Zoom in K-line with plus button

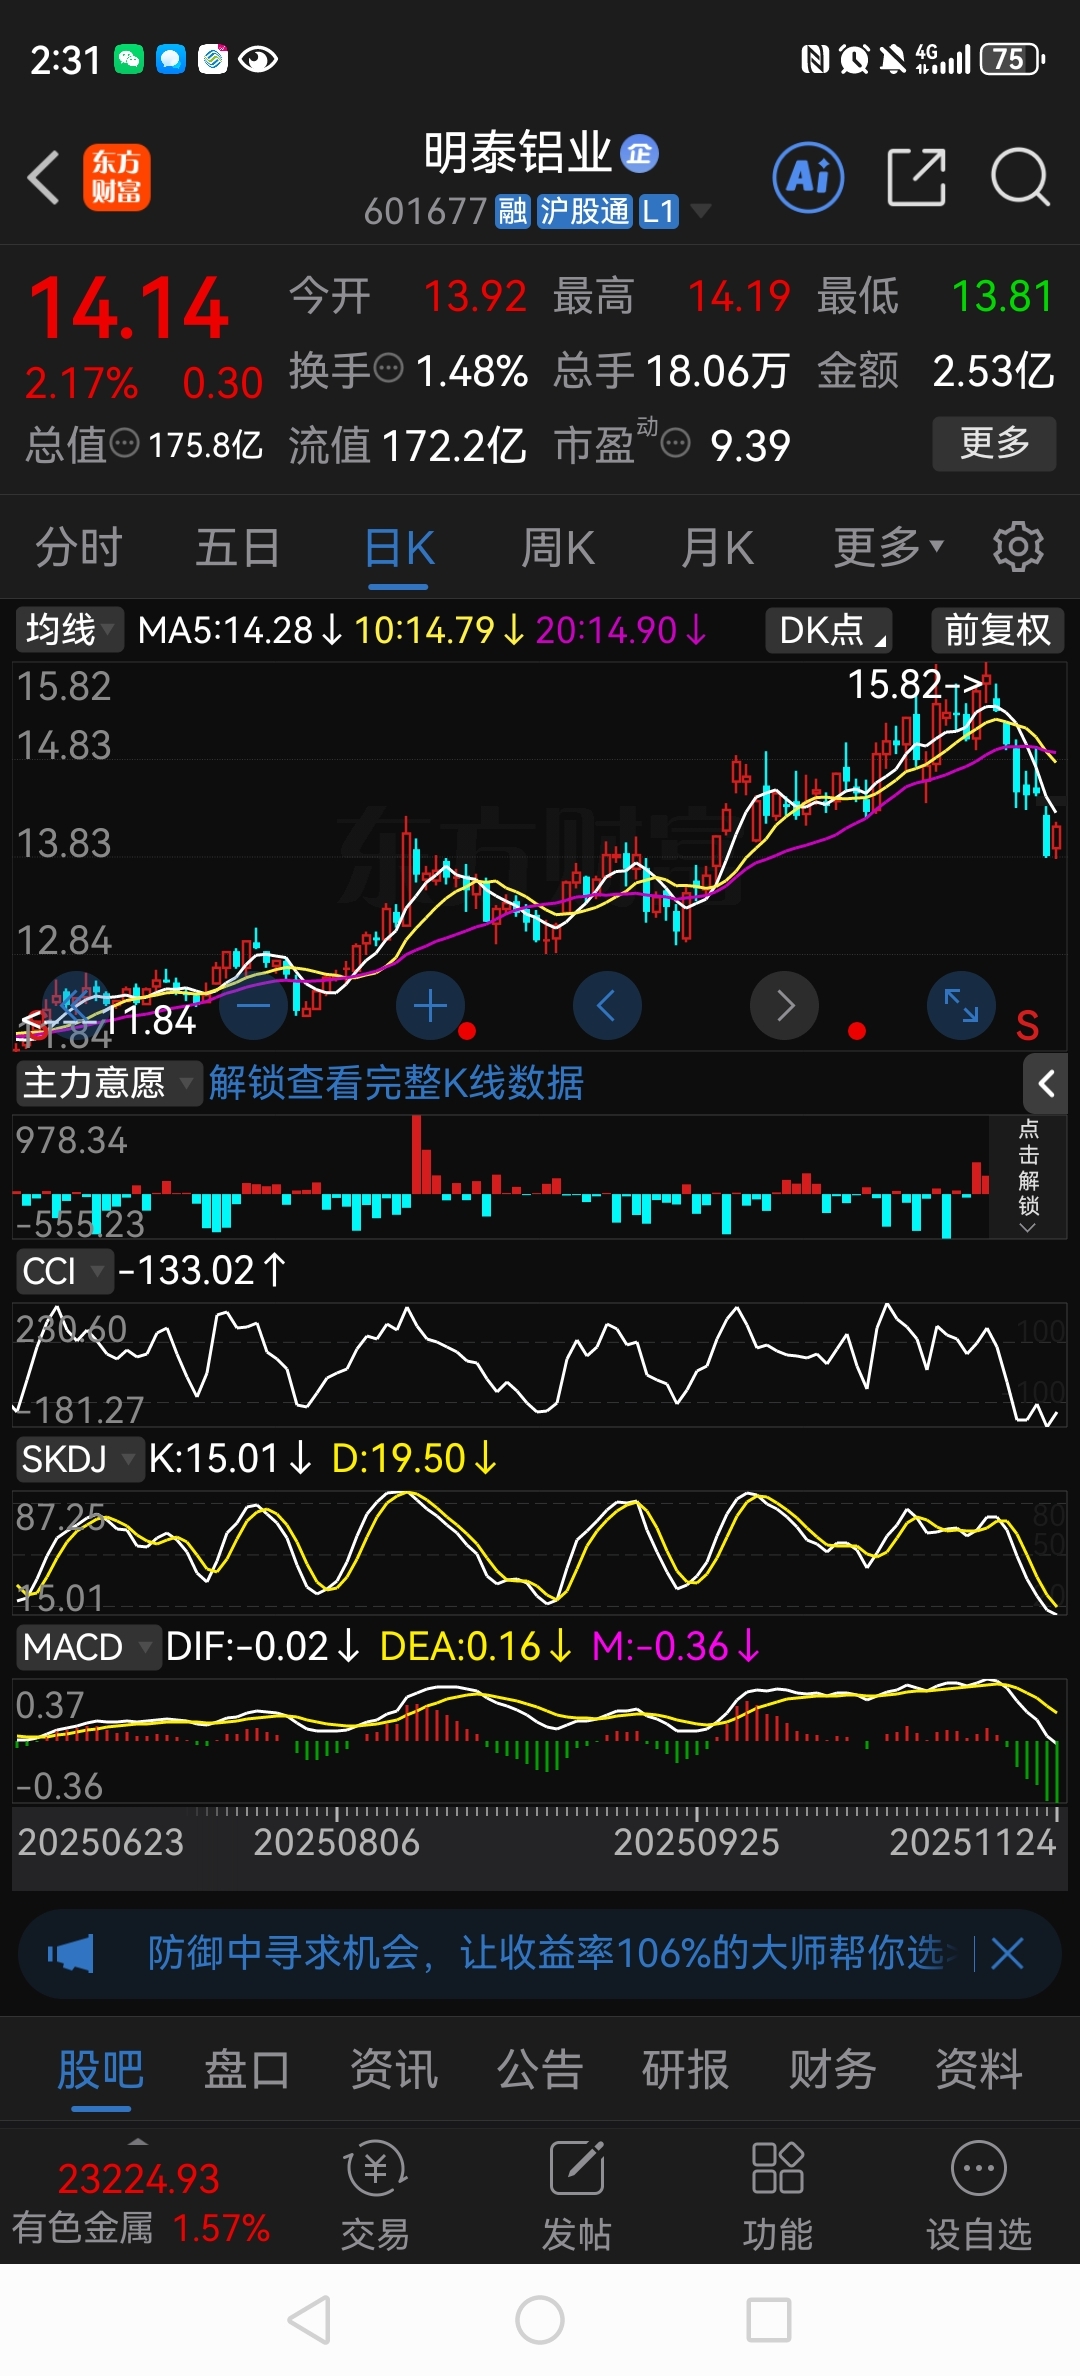[x=430, y=1005]
